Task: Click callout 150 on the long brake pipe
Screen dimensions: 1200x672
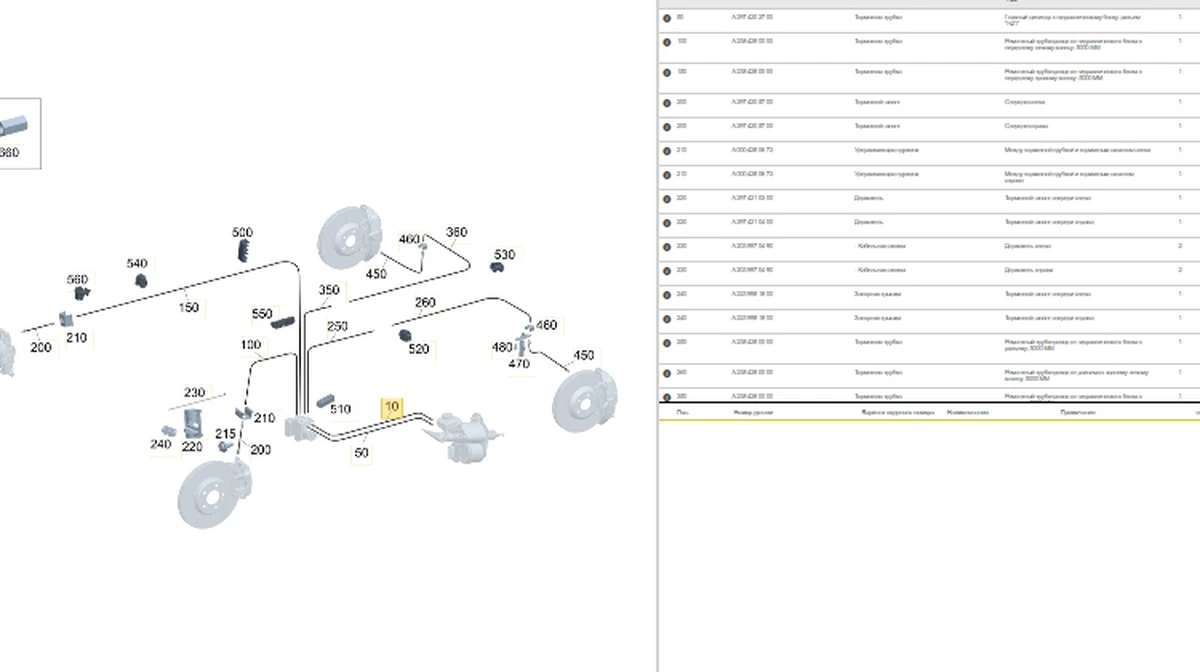Action: click(x=188, y=308)
